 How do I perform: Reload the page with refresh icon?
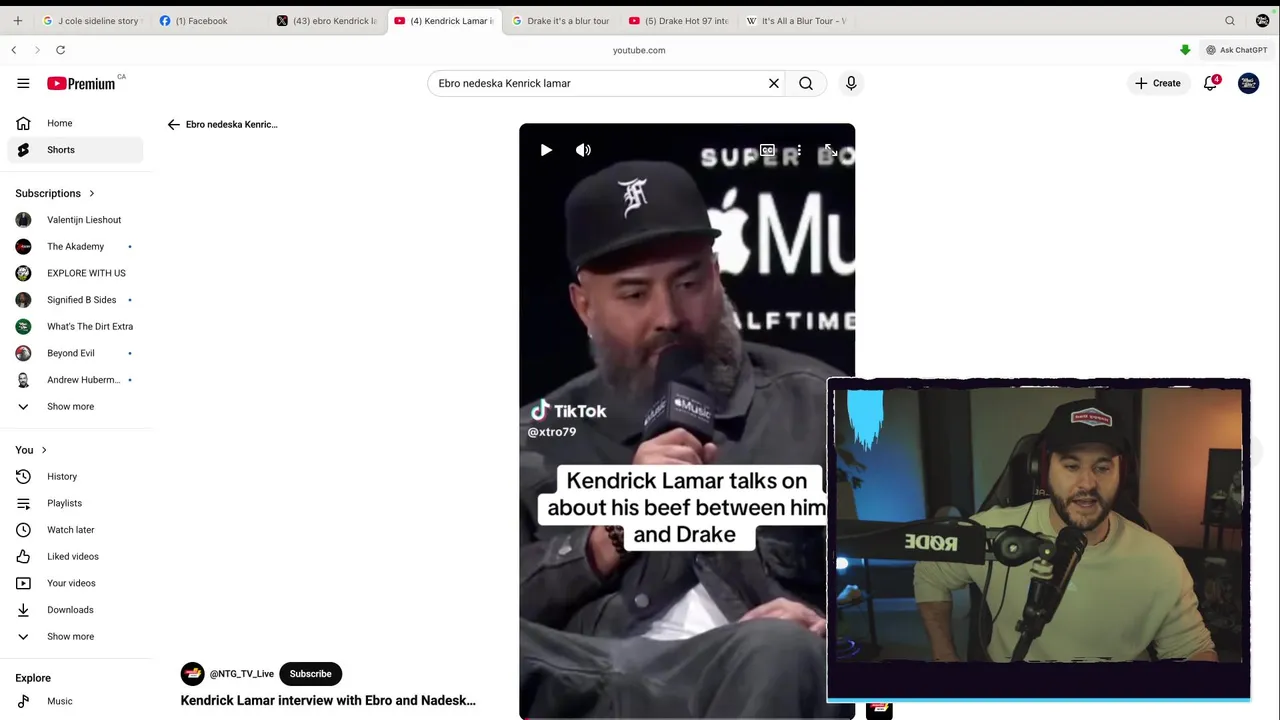tap(60, 50)
